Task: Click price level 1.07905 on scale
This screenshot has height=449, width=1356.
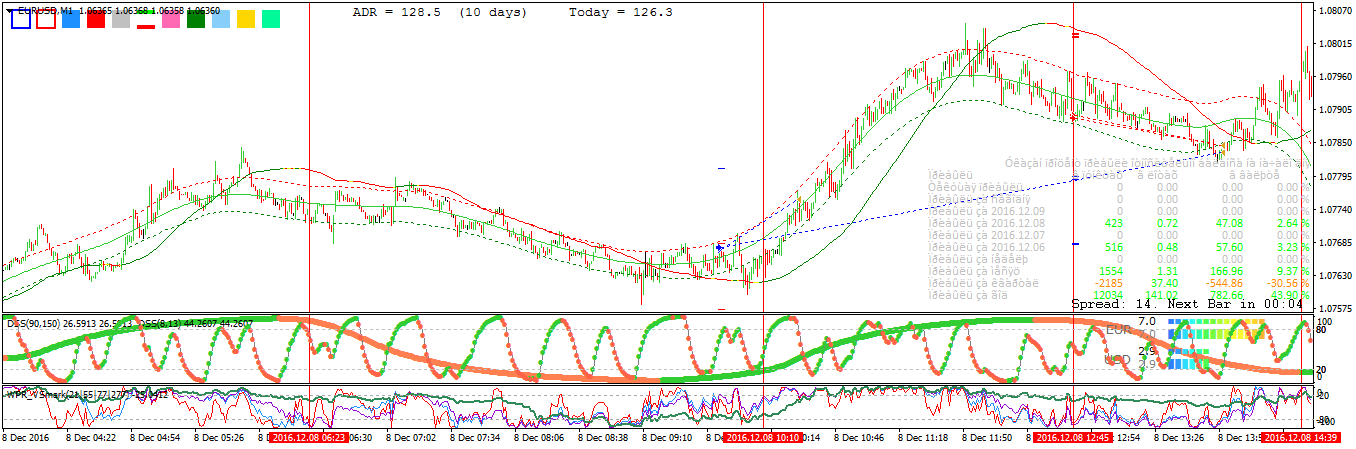Action: [1335, 110]
